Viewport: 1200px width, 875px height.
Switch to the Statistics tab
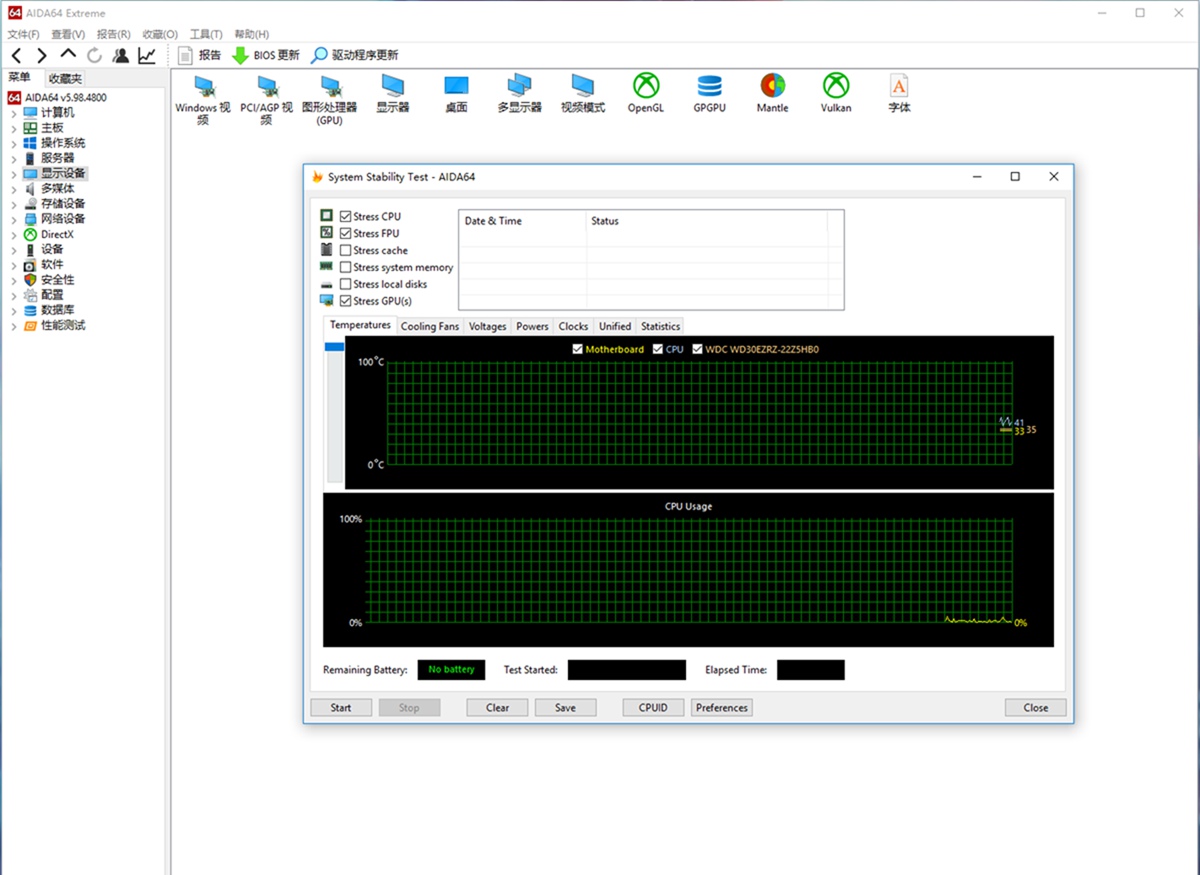[660, 326]
